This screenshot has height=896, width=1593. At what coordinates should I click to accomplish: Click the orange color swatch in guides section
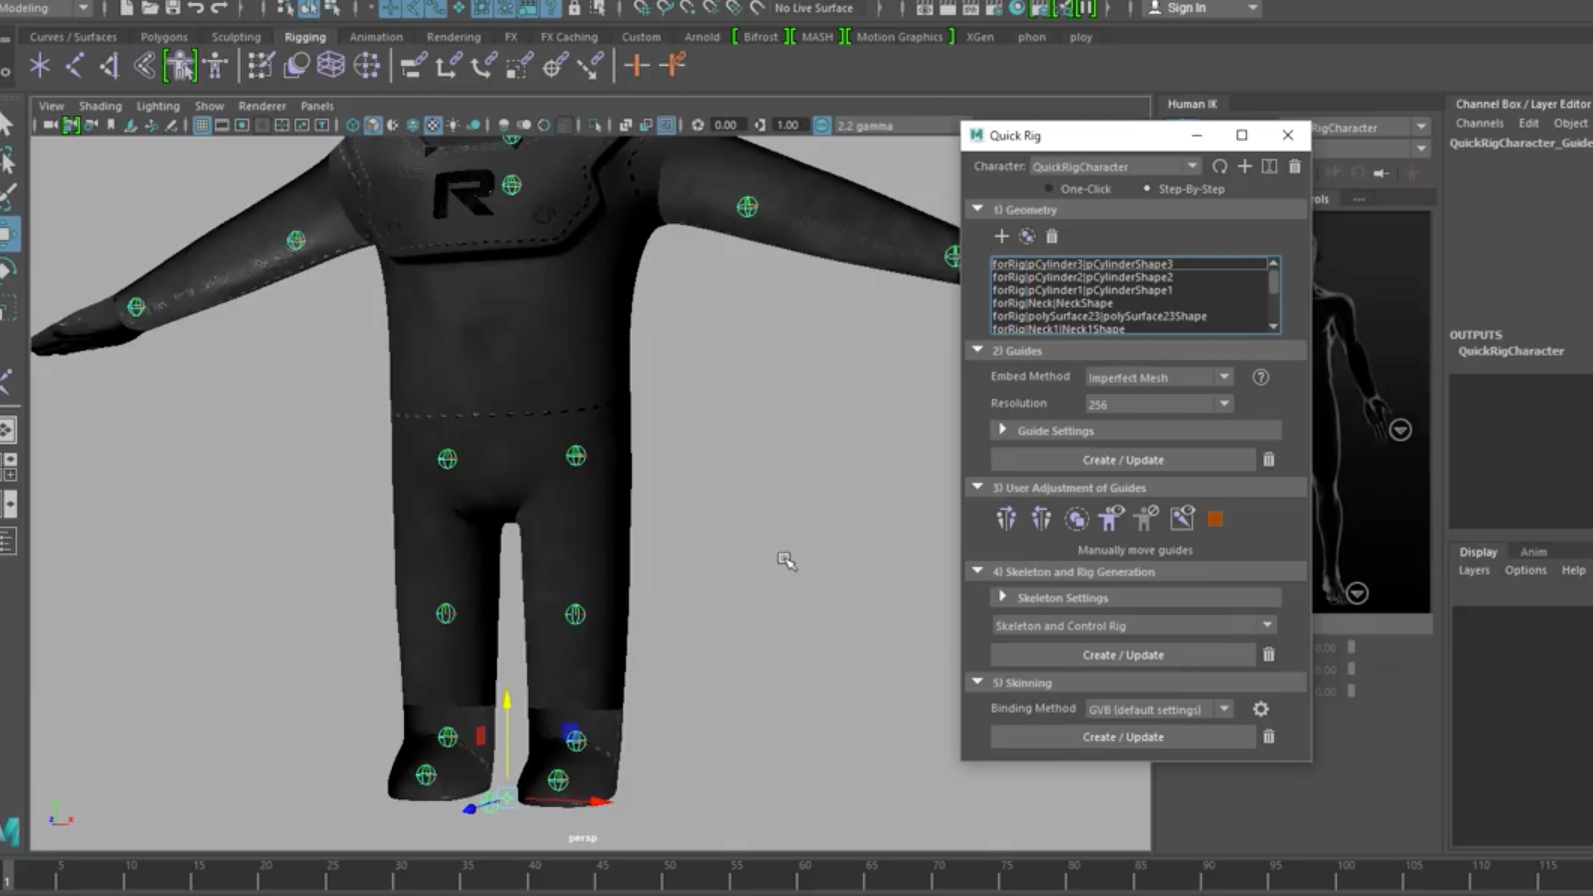(1215, 518)
